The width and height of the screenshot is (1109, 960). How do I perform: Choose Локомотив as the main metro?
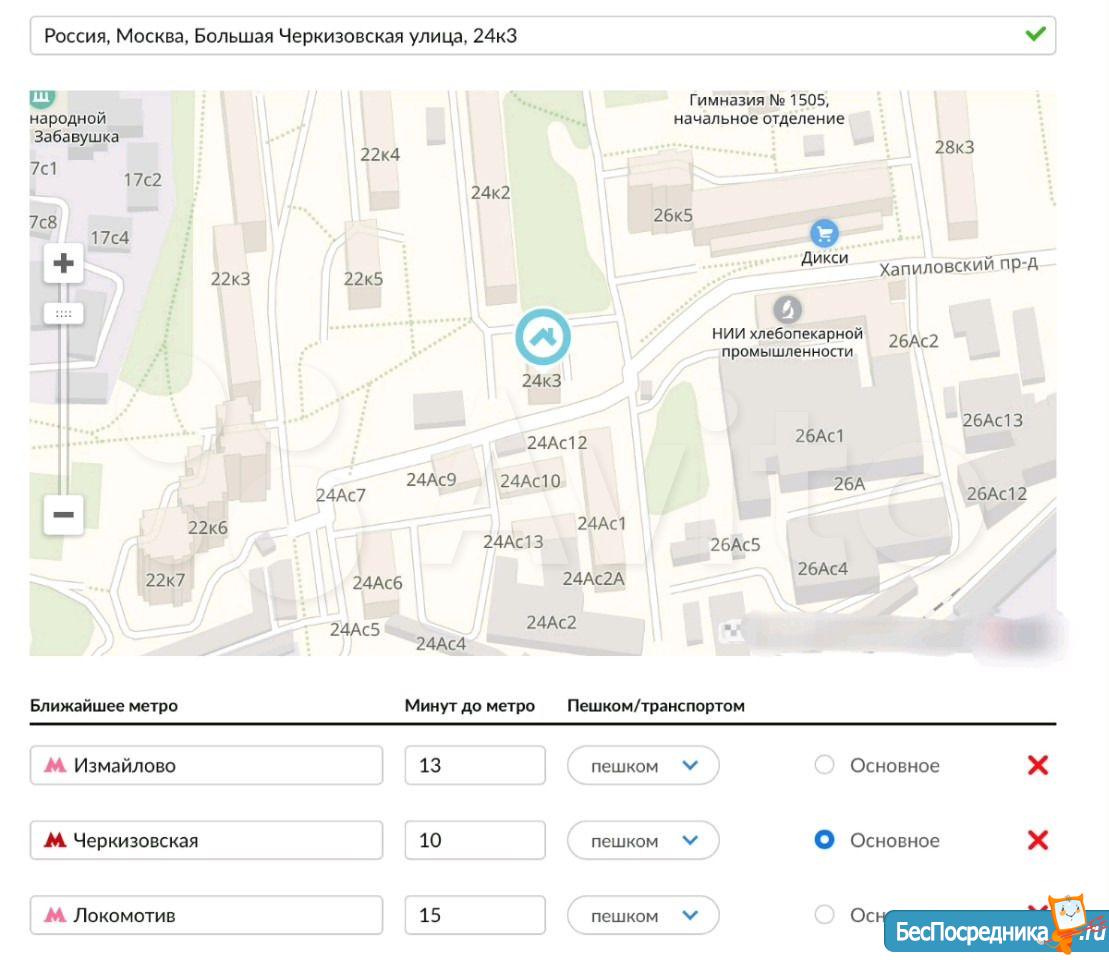pos(824,915)
